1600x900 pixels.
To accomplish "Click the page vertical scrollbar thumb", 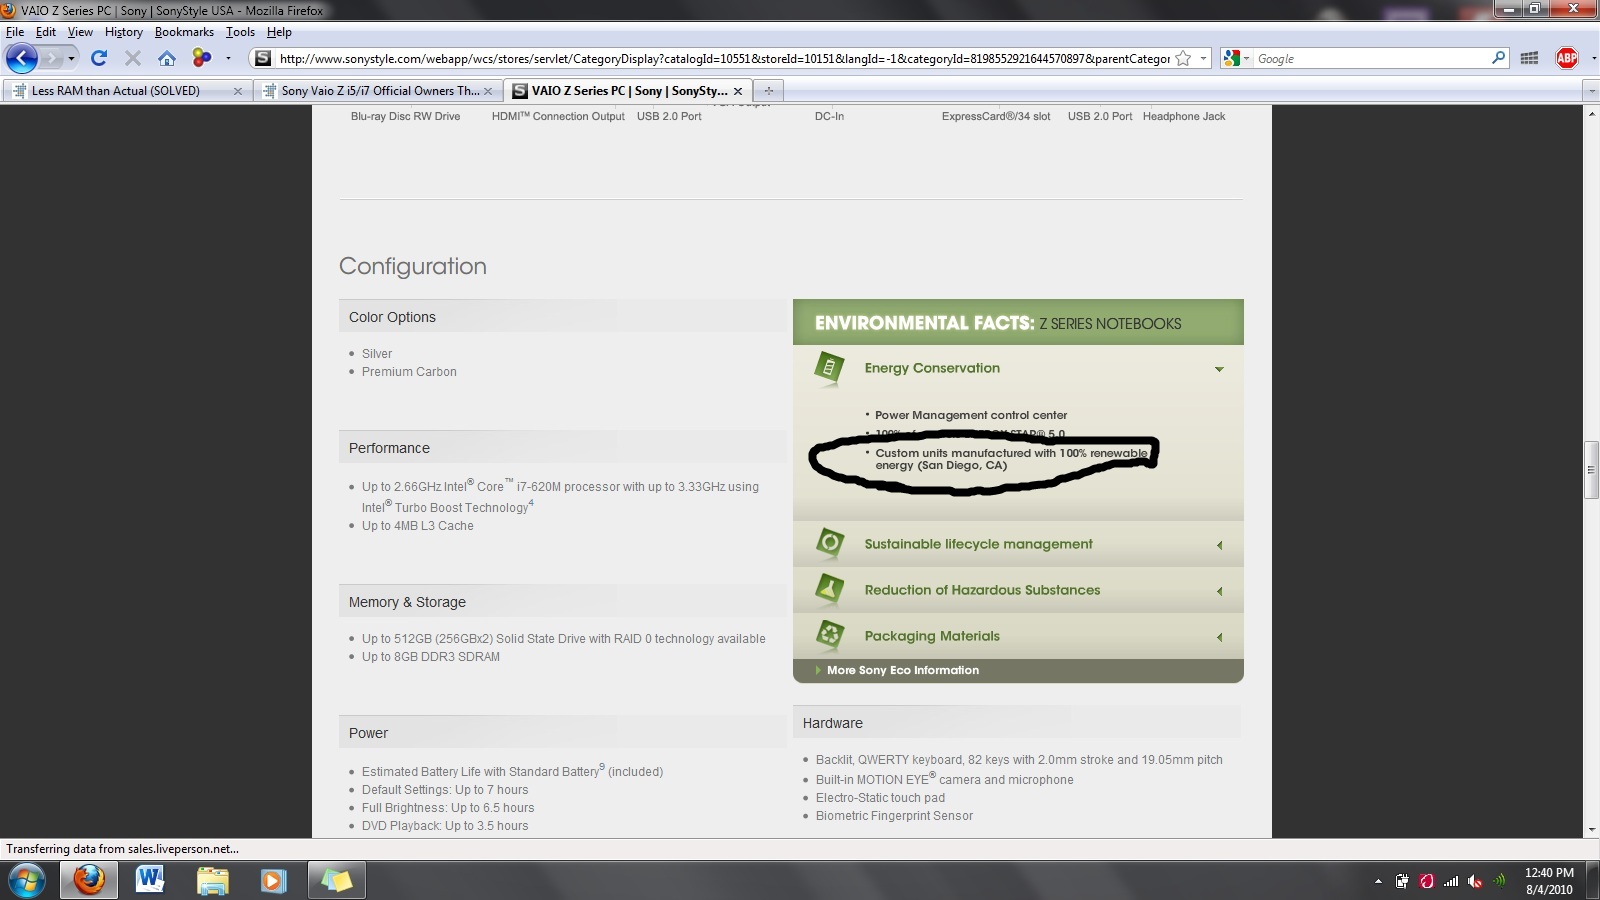I will 1591,470.
